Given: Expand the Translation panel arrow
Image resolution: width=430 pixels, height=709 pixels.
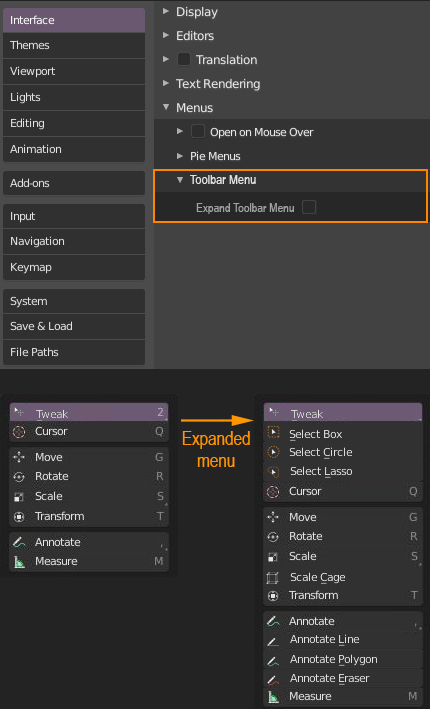Looking at the screenshot, I should click(166, 59).
